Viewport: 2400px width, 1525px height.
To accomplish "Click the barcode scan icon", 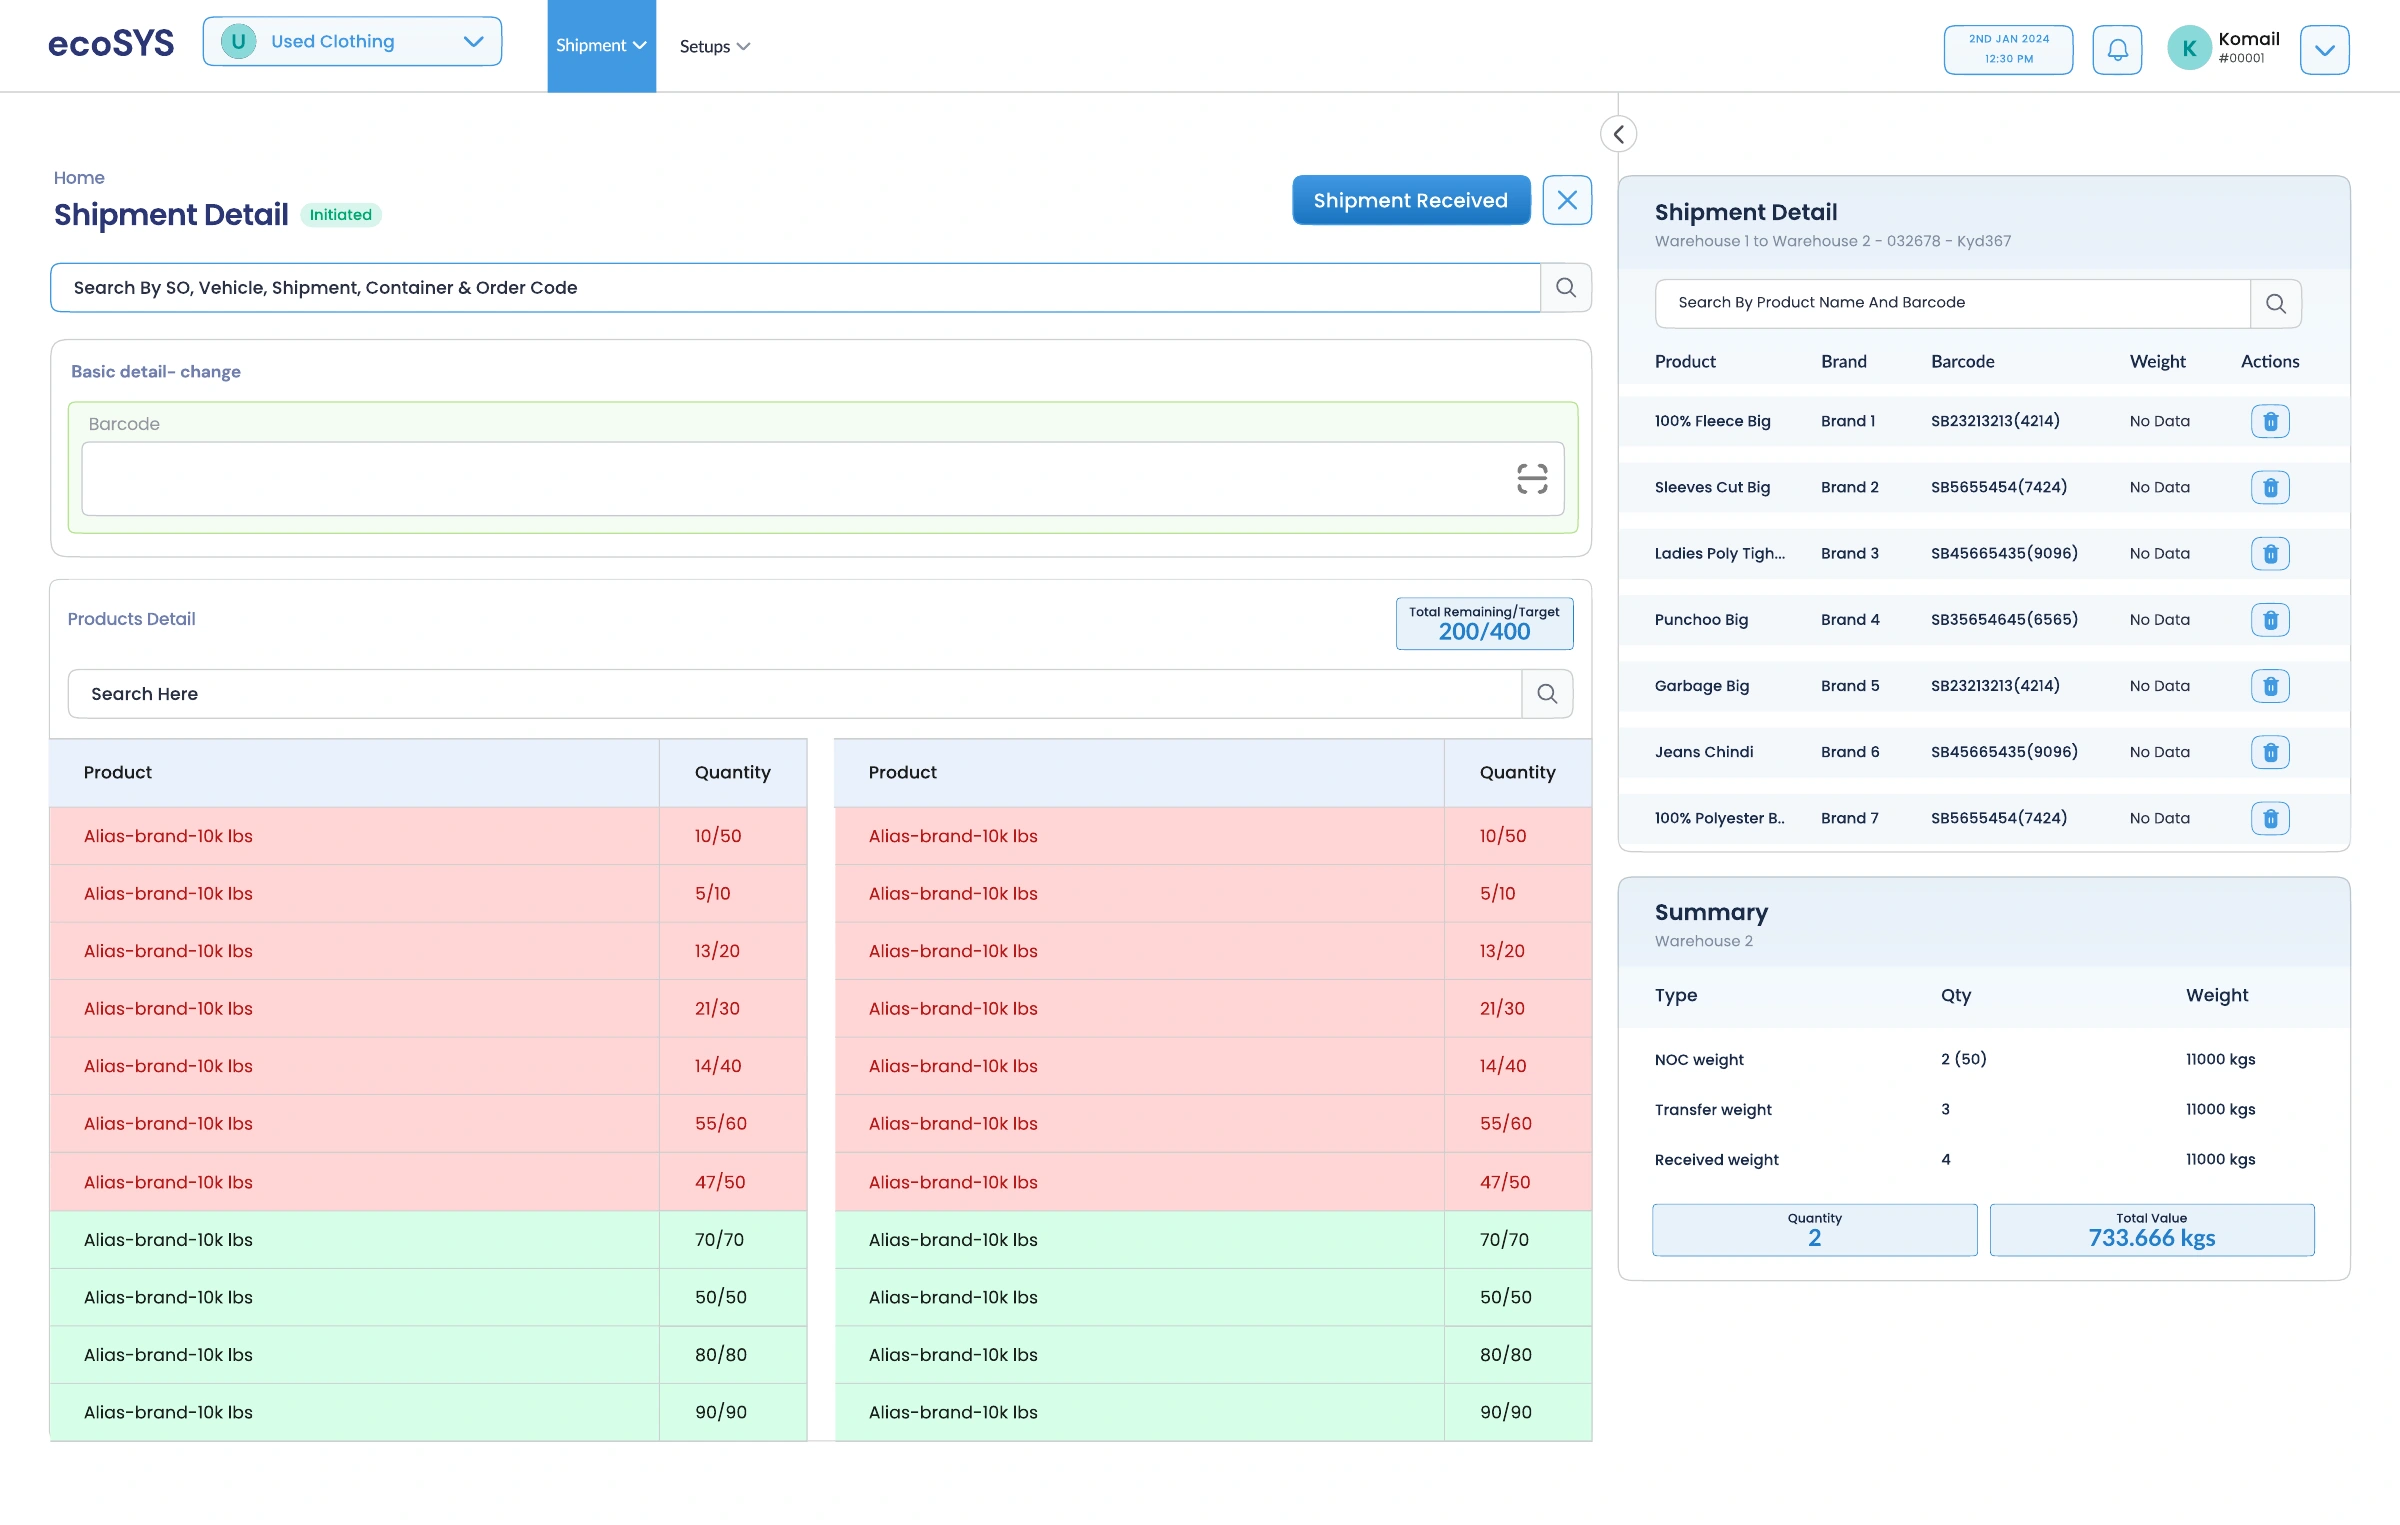I will click(1532, 479).
